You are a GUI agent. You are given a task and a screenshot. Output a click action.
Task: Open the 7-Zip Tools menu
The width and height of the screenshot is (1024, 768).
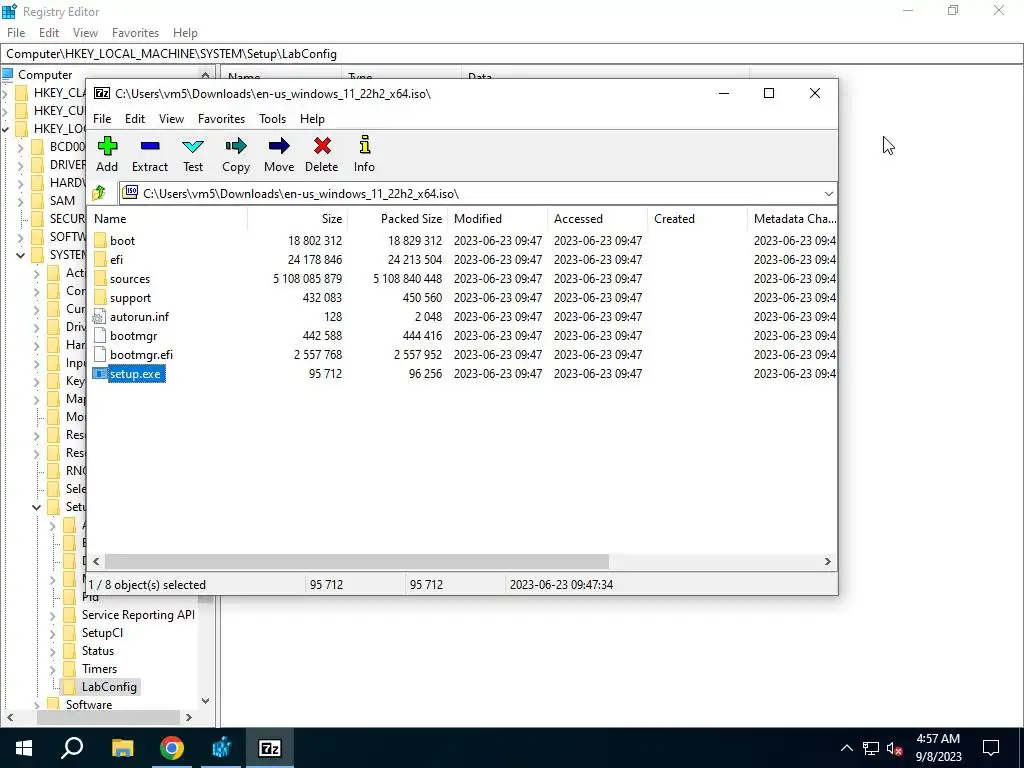[272, 119]
